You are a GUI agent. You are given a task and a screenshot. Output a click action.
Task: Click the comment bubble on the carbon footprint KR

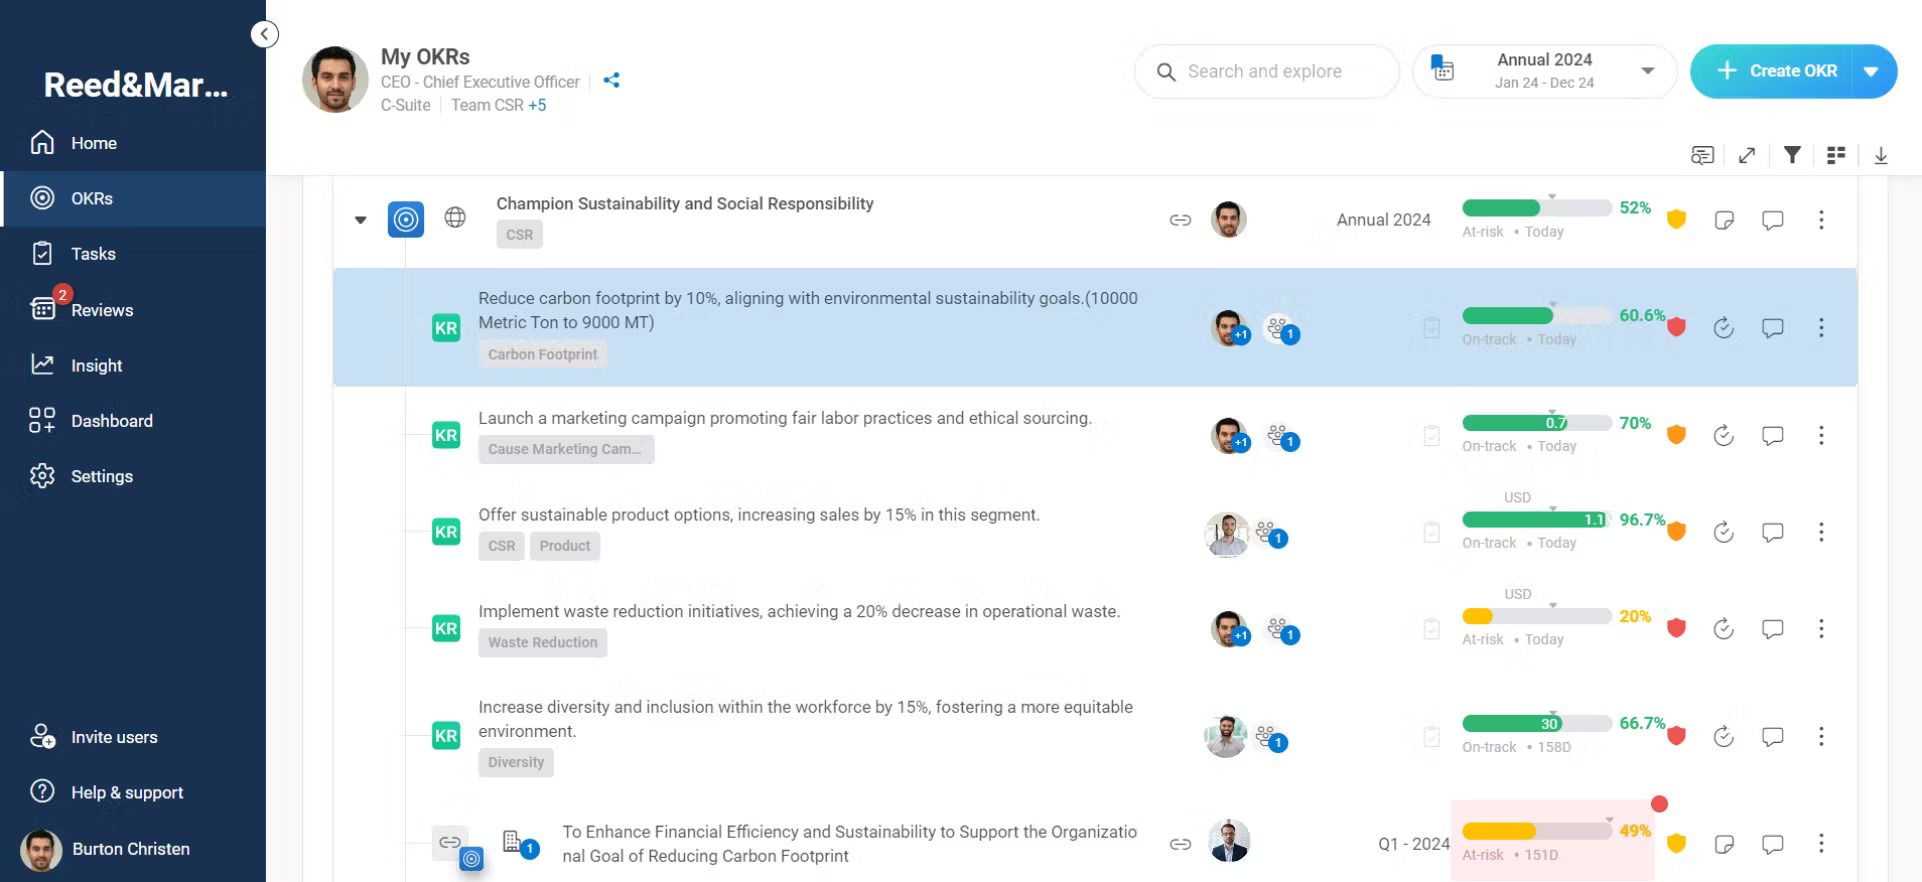pyautogui.click(x=1772, y=327)
